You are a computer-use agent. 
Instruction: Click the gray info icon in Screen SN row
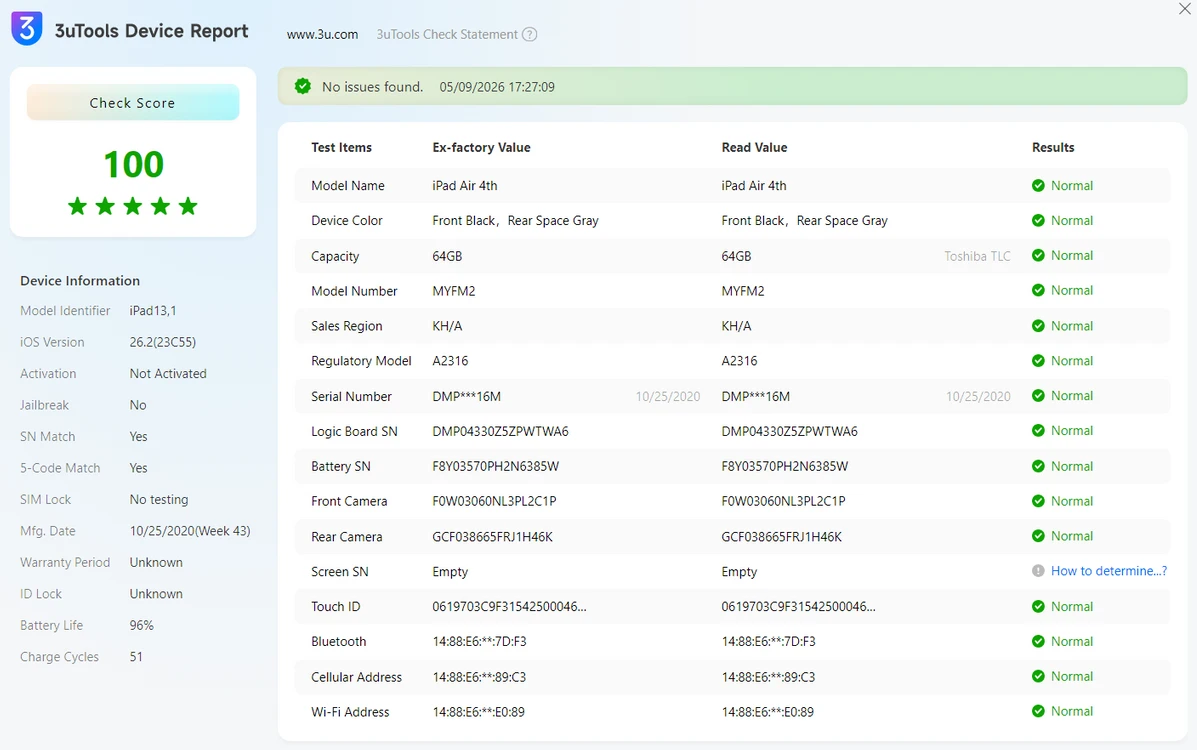(x=1038, y=571)
